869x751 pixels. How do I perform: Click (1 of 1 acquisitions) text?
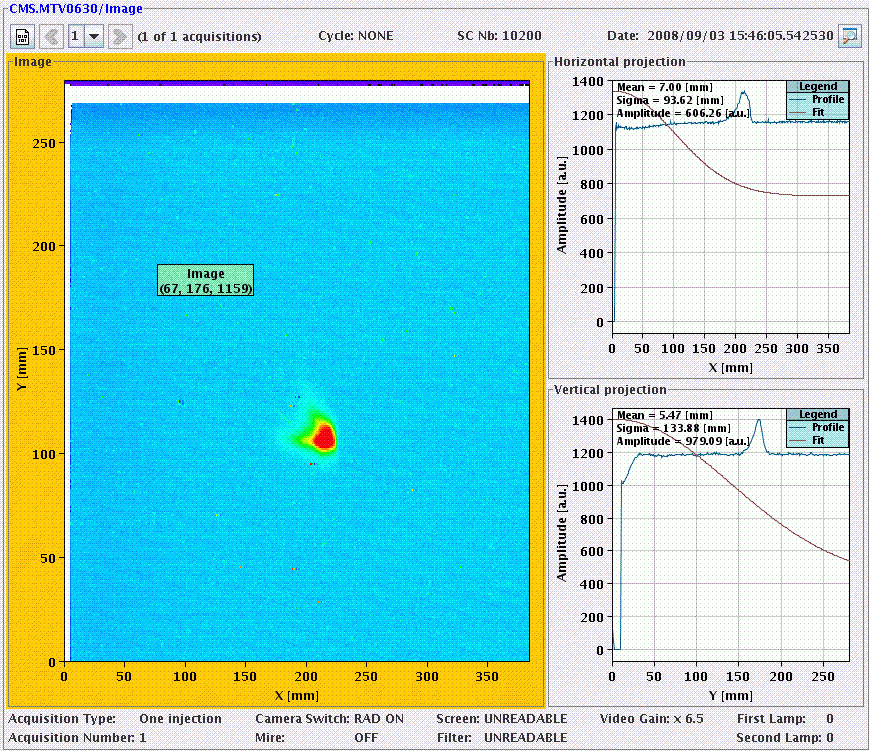(x=199, y=37)
